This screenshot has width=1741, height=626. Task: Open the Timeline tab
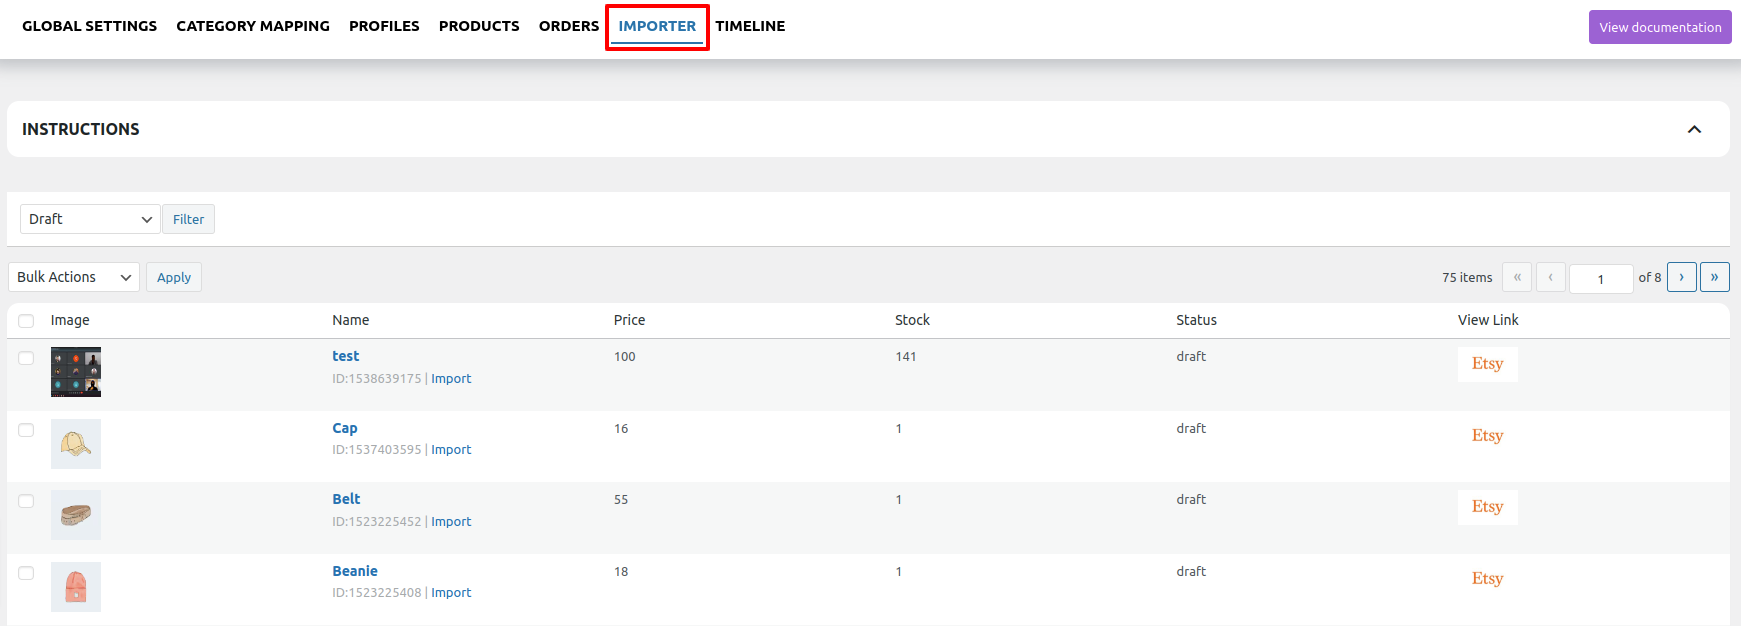tap(750, 26)
